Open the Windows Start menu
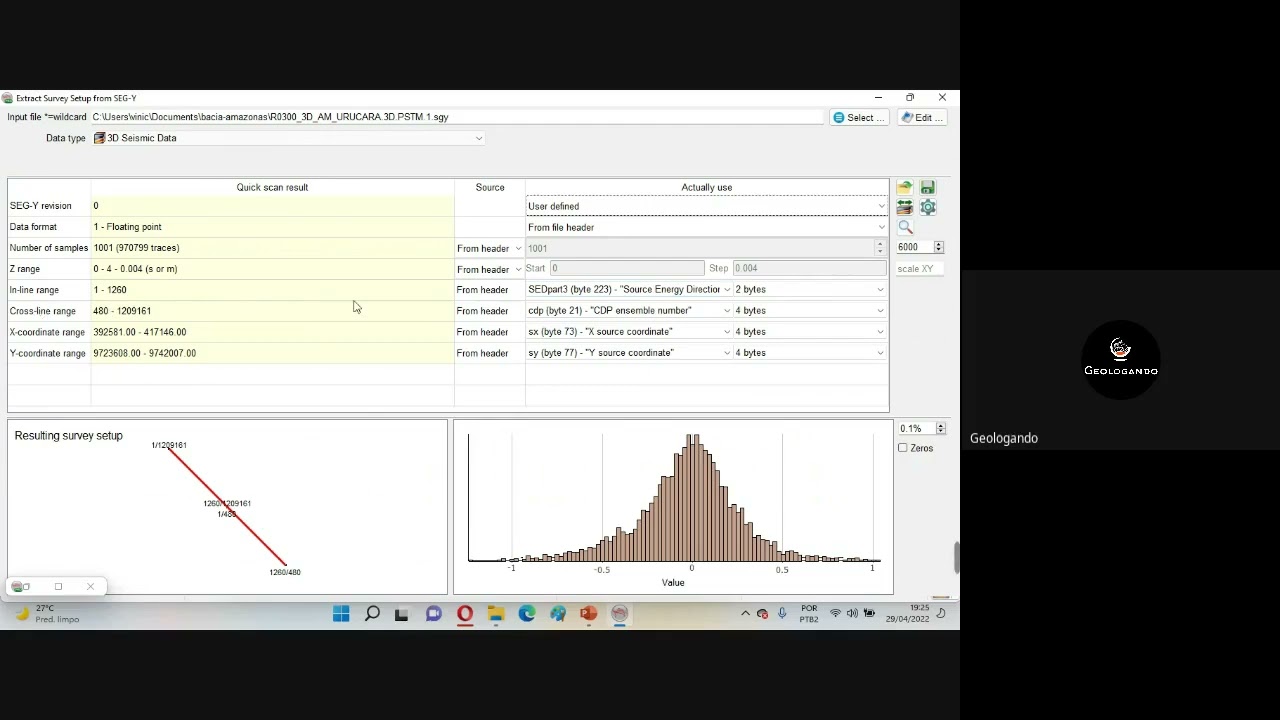Screen dimensions: 1280x720 click(341, 613)
